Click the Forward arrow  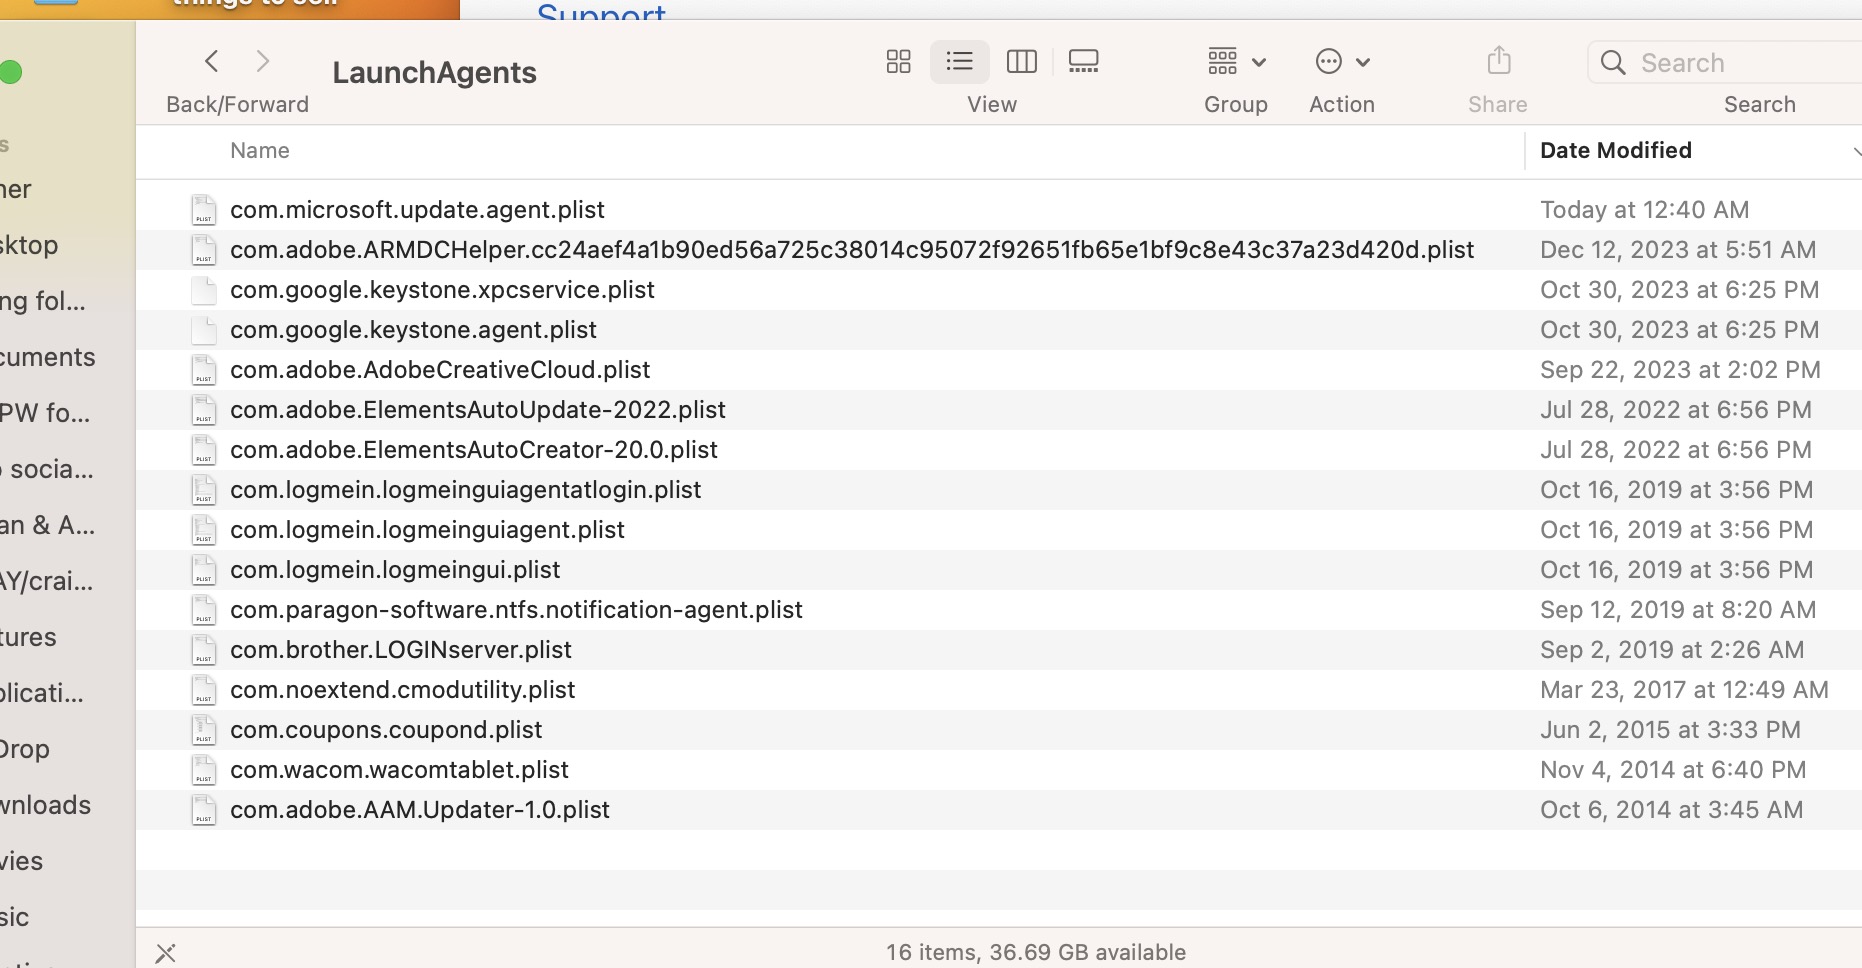tap(263, 62)
